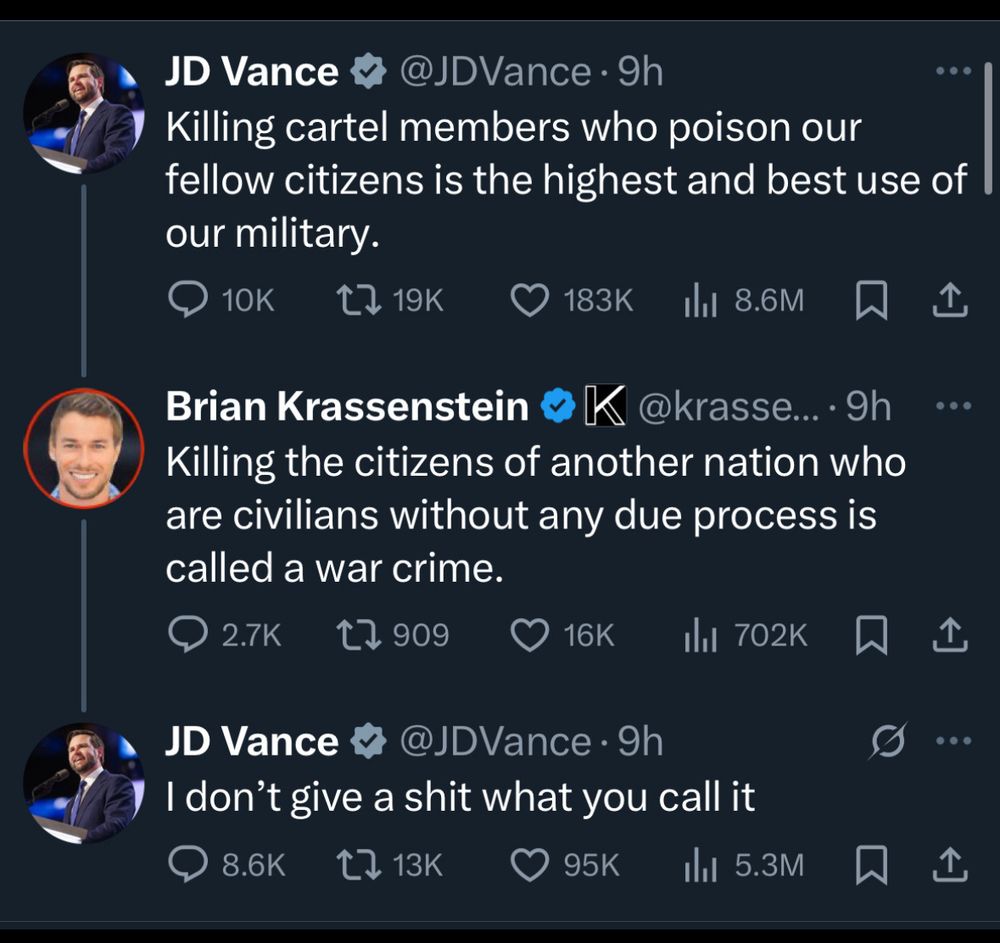
Task: Bookmark JD Vance's first tweet
Action: (x=871, y=301)
